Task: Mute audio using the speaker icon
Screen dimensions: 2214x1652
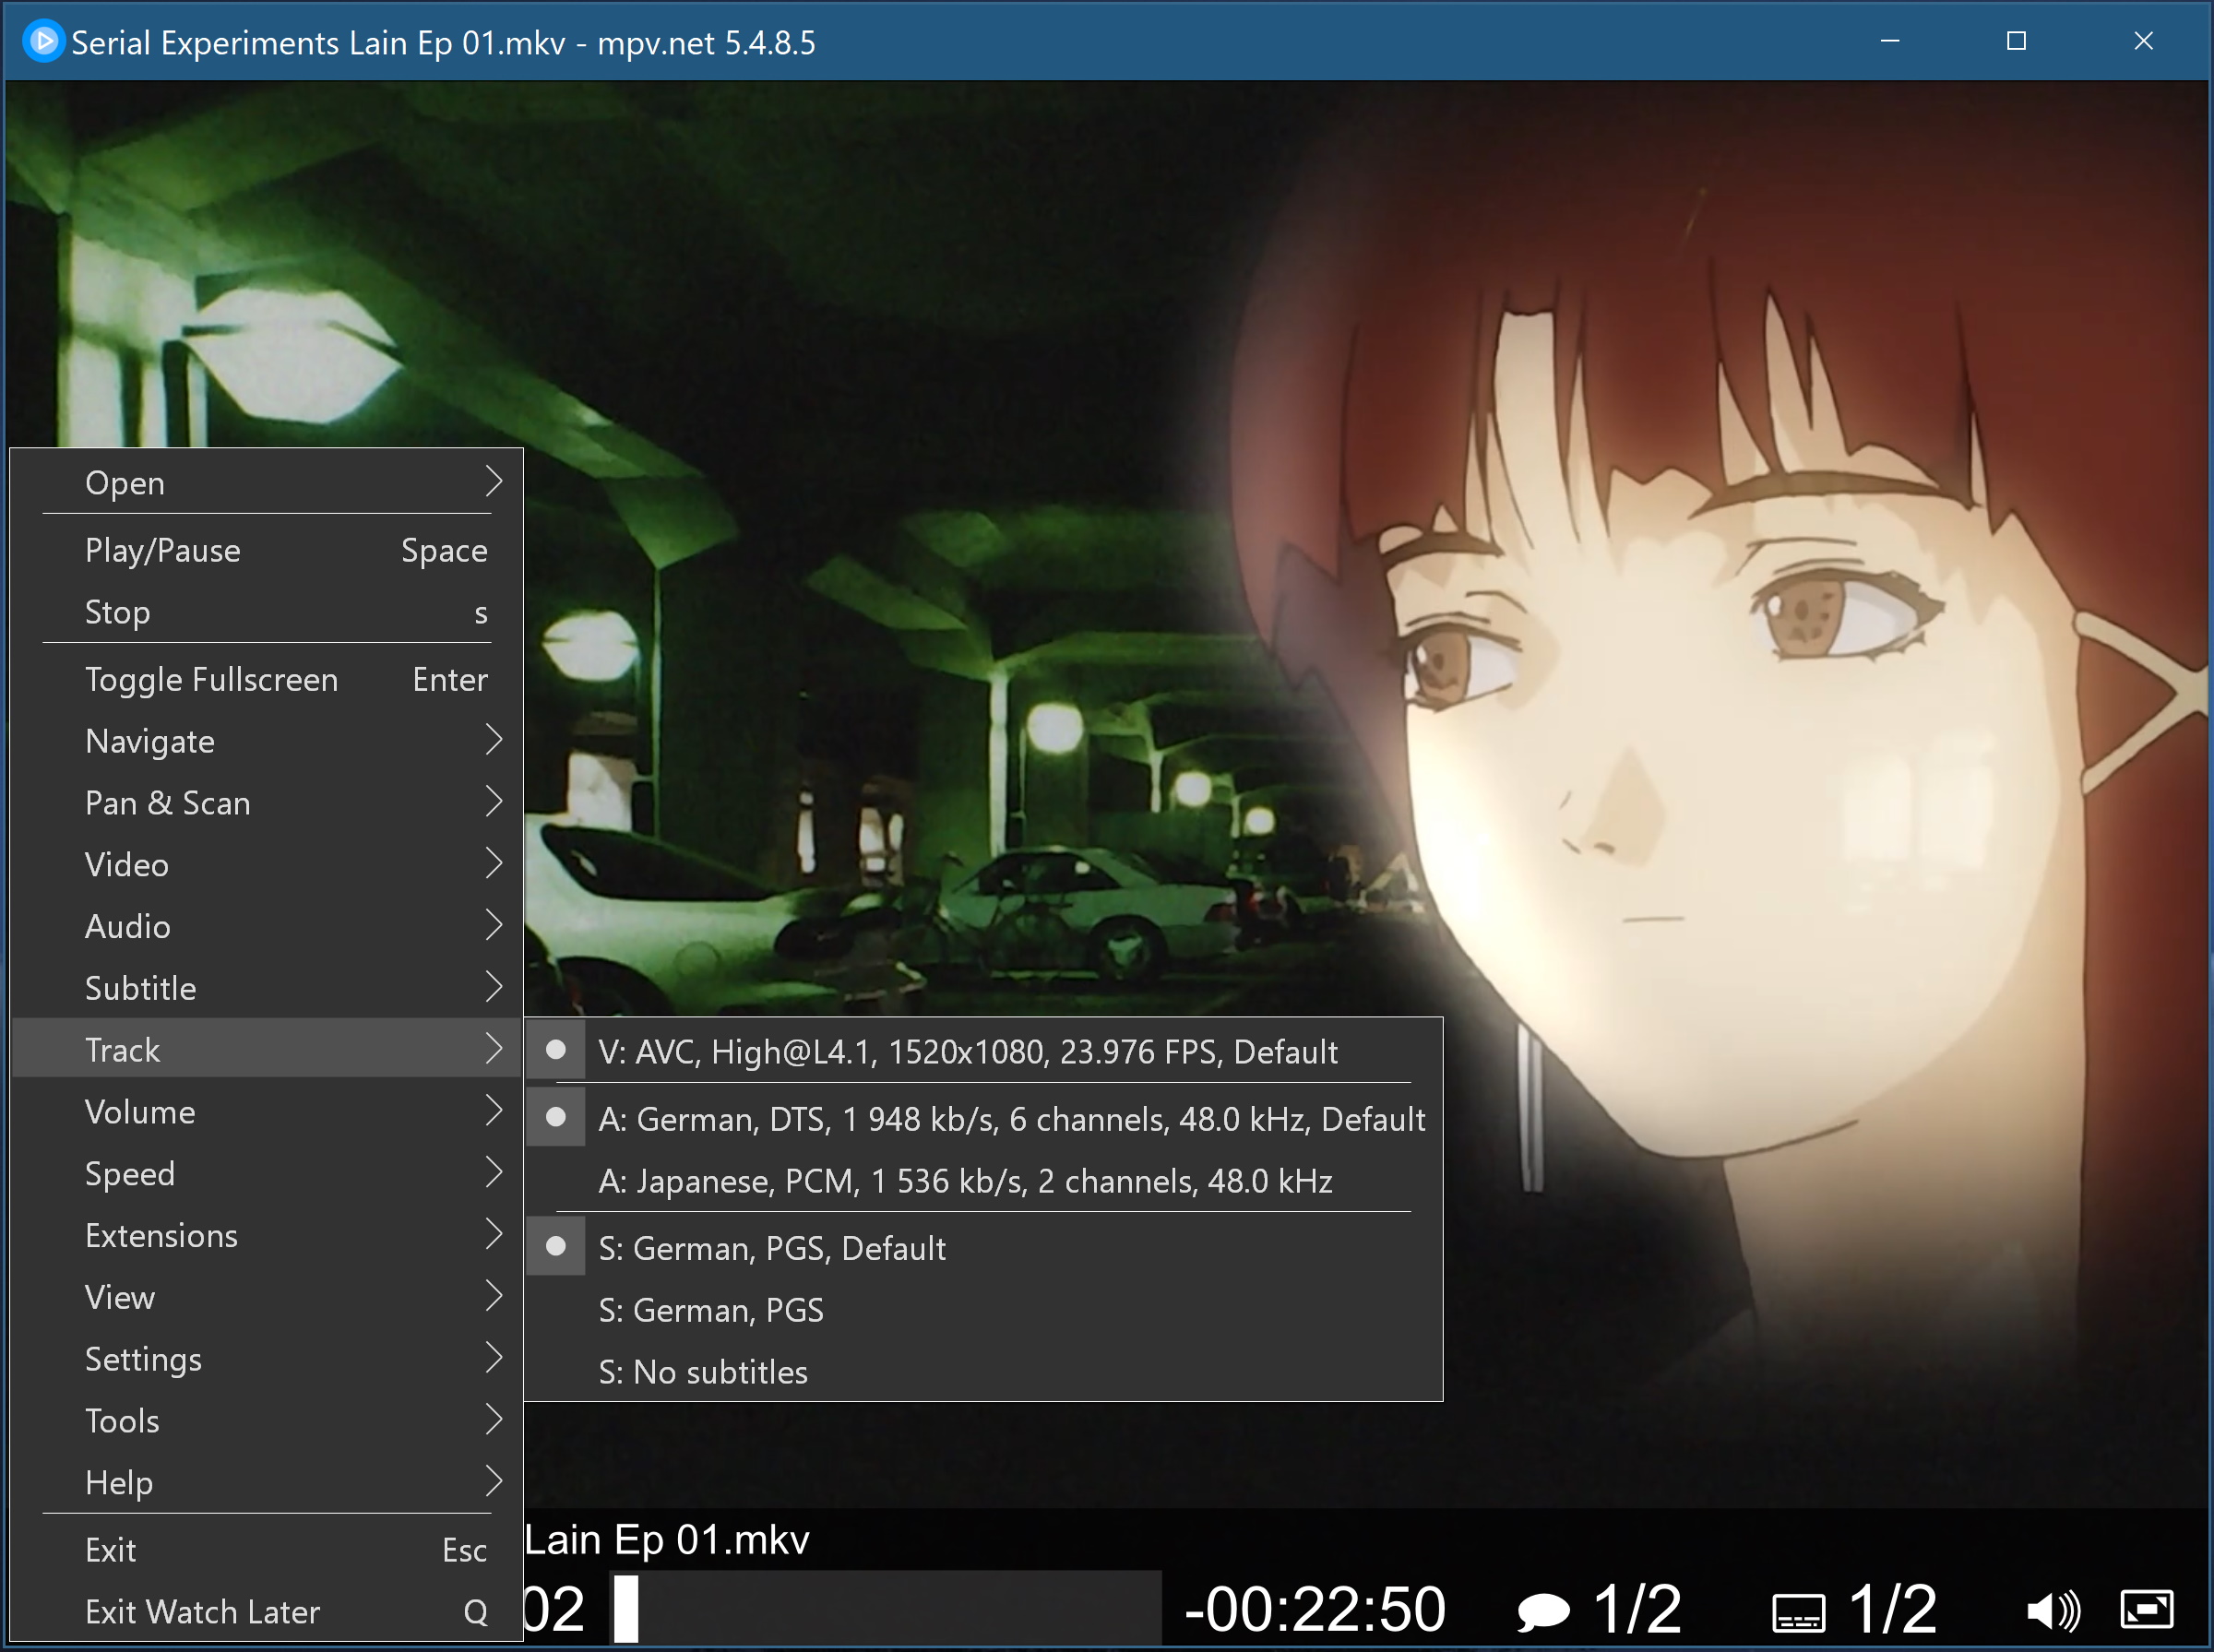Action: (2052, 1611)
